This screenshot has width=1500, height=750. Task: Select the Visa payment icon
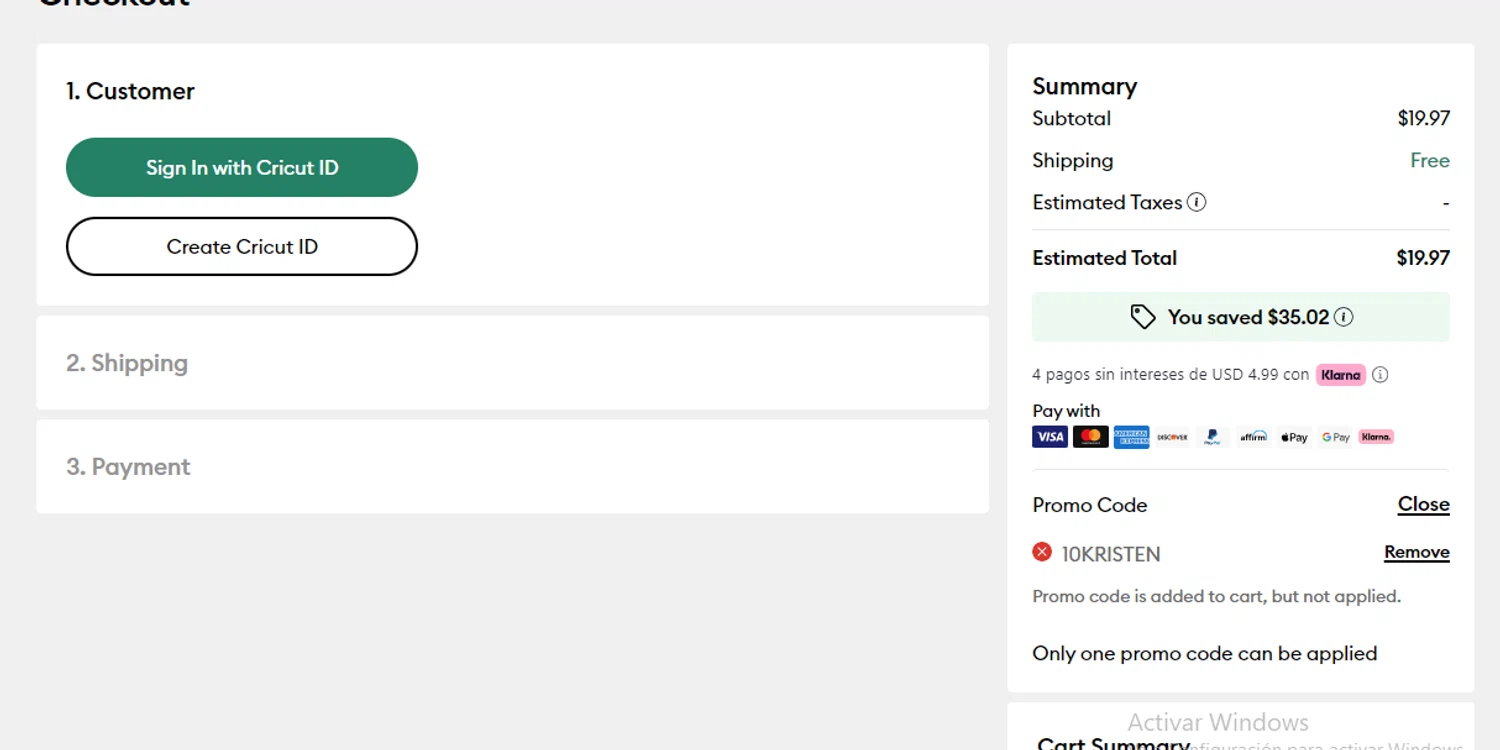1050,437
